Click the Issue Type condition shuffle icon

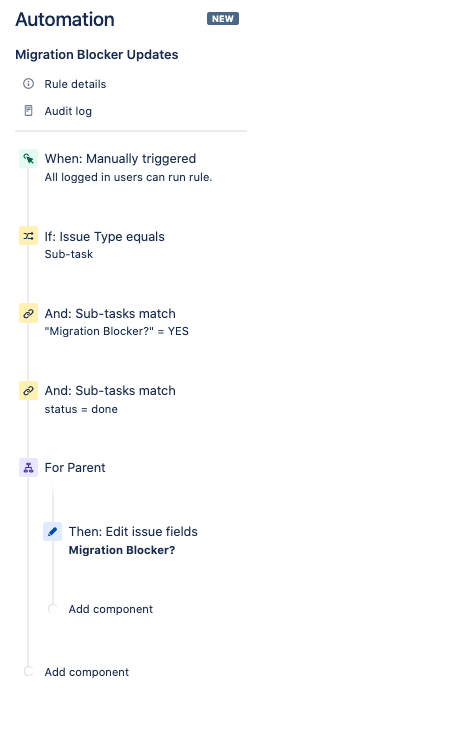click(28, 236)
